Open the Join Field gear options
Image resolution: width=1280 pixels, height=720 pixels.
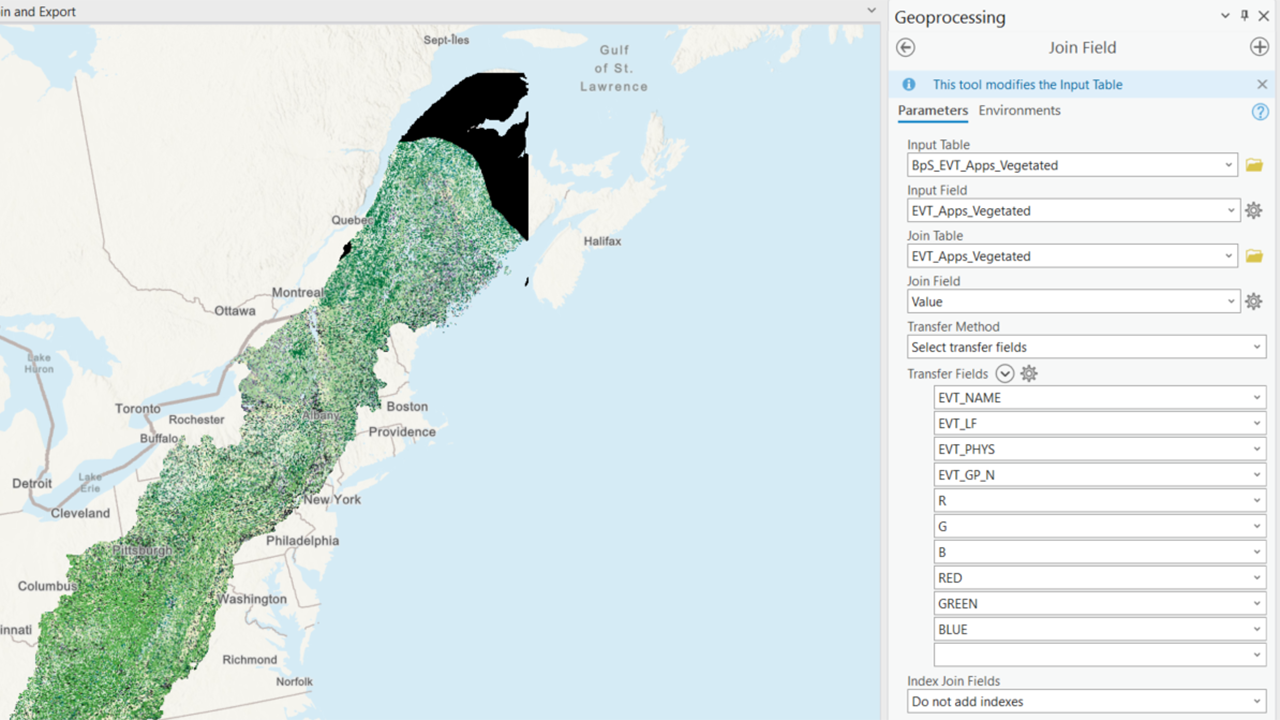click(x=1255, y=301)
